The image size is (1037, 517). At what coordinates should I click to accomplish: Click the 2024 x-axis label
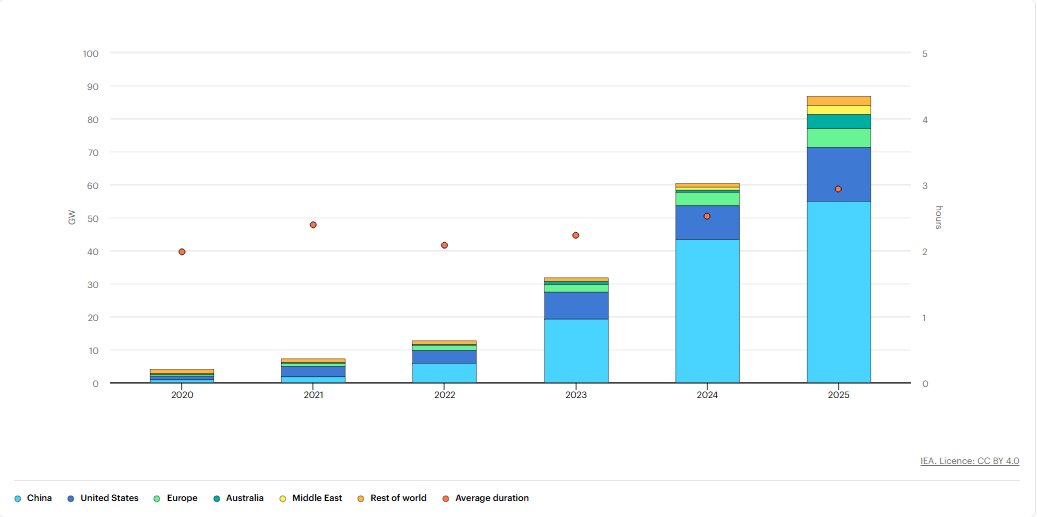707,394
